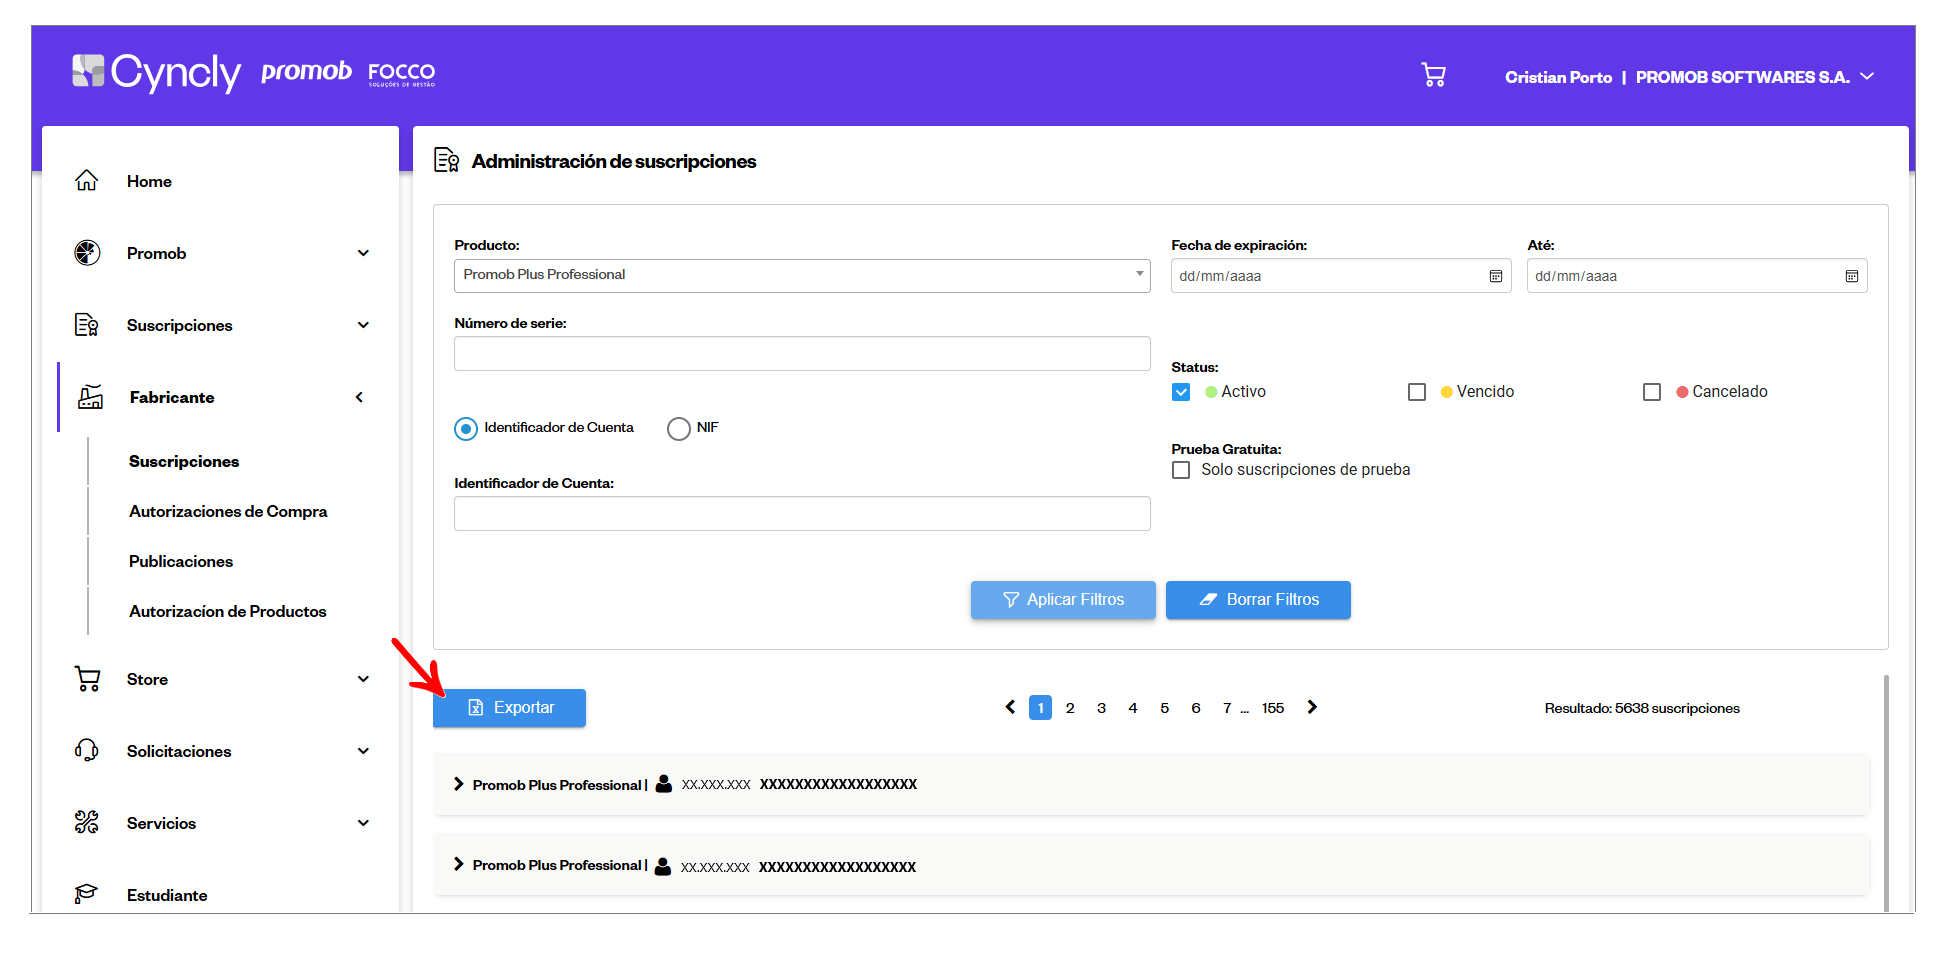This screenshot has width=1945, height=963.
Task: Click the Borrar Filtros button
Action: click(1258, 600)
